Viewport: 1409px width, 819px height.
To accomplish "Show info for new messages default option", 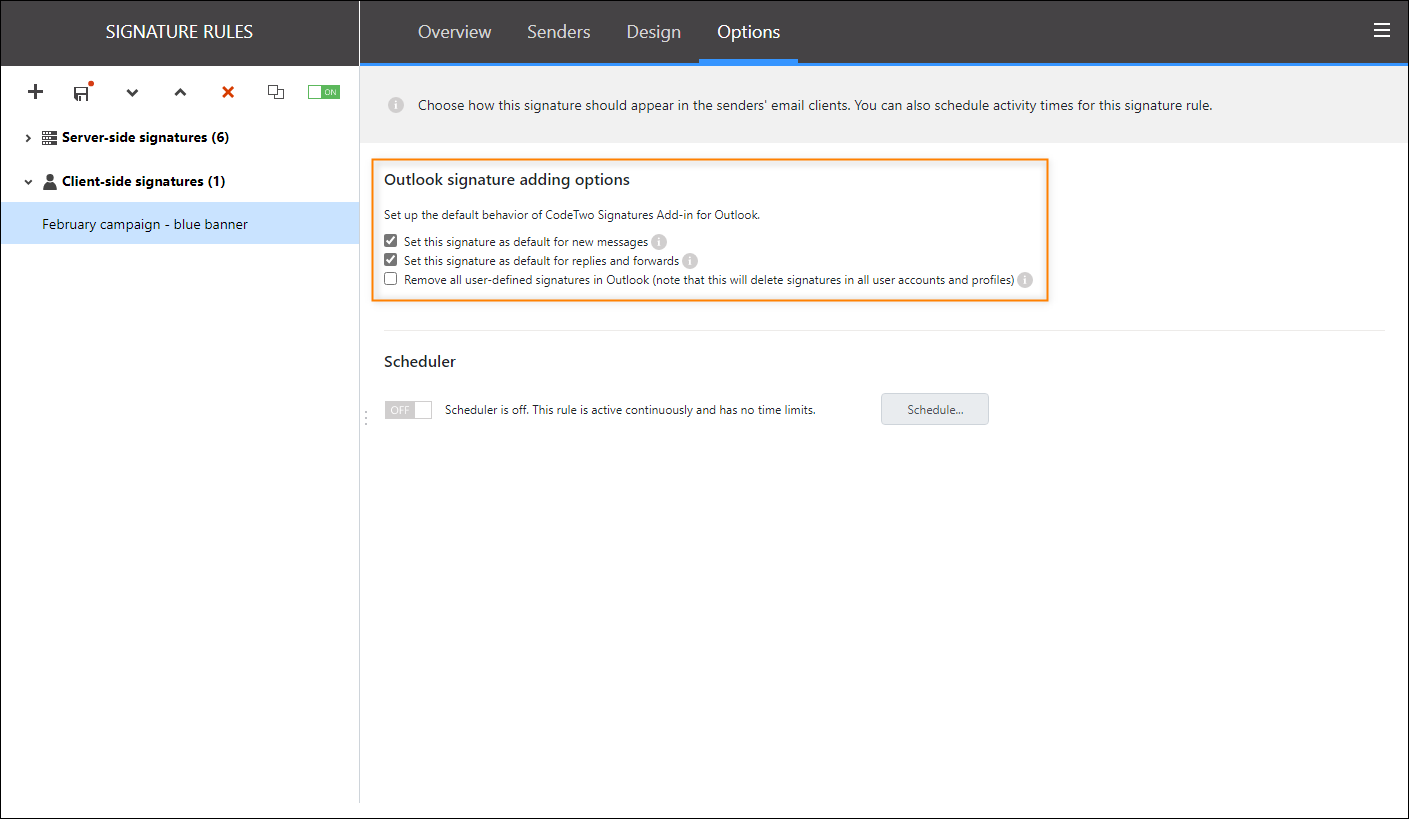I will coord(659,242).
